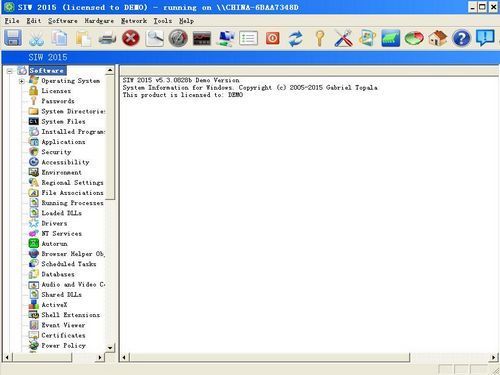This screenshot has width=500, height=375.
Task: Select Security in the tree
Action: pyautogui.click(x=56, y=152)
